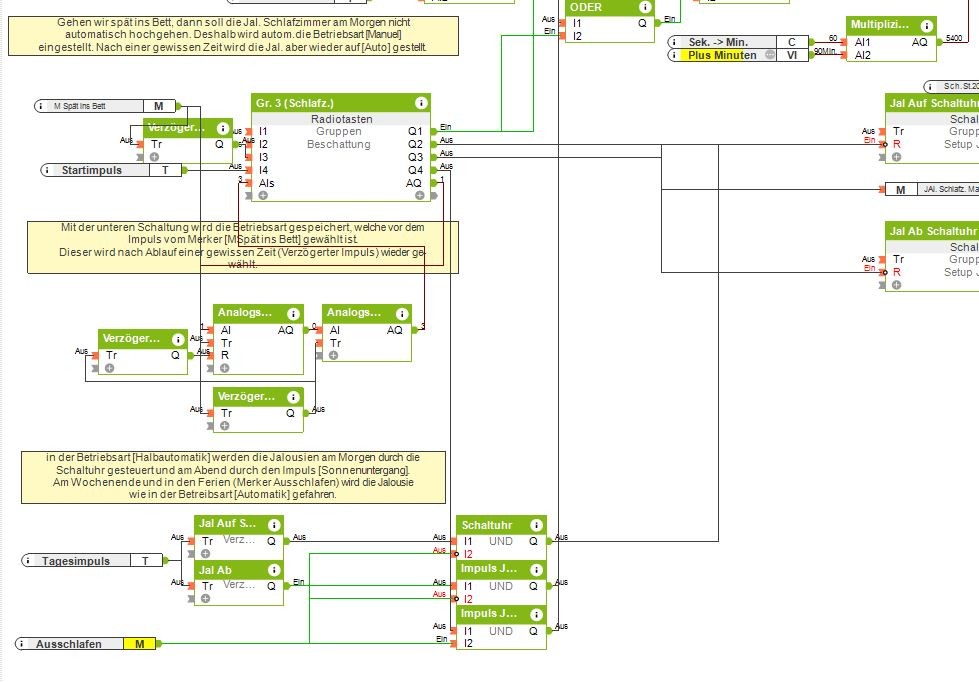Open info of Impuls J... block with red I2

[x=536, y=570]
